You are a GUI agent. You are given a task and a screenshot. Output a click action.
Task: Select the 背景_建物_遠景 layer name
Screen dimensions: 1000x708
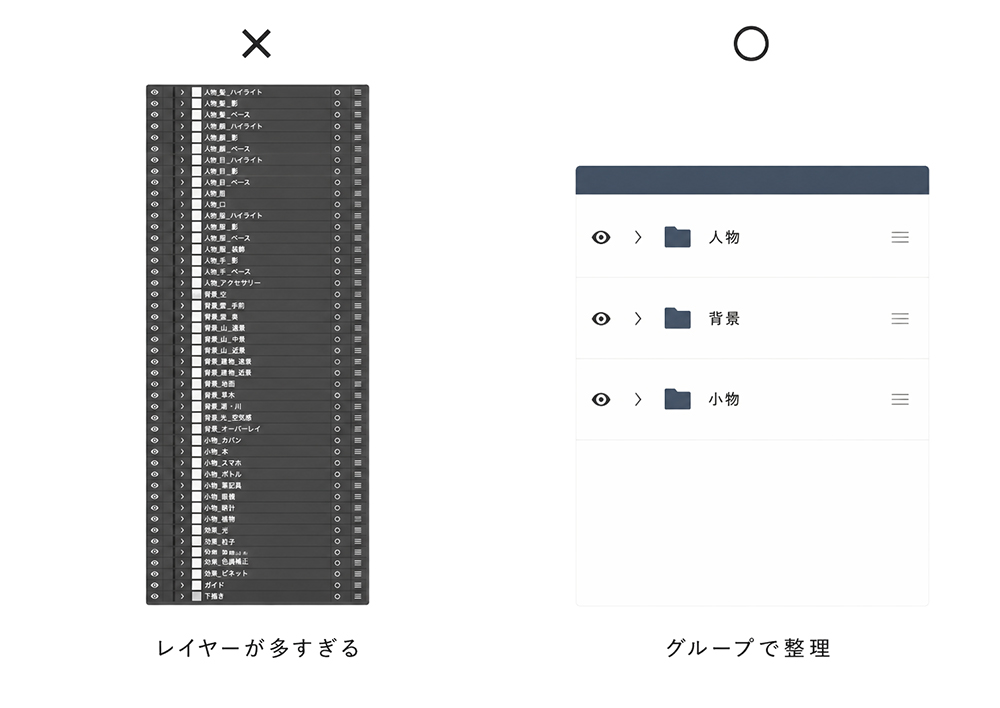[x=228, y=362]
